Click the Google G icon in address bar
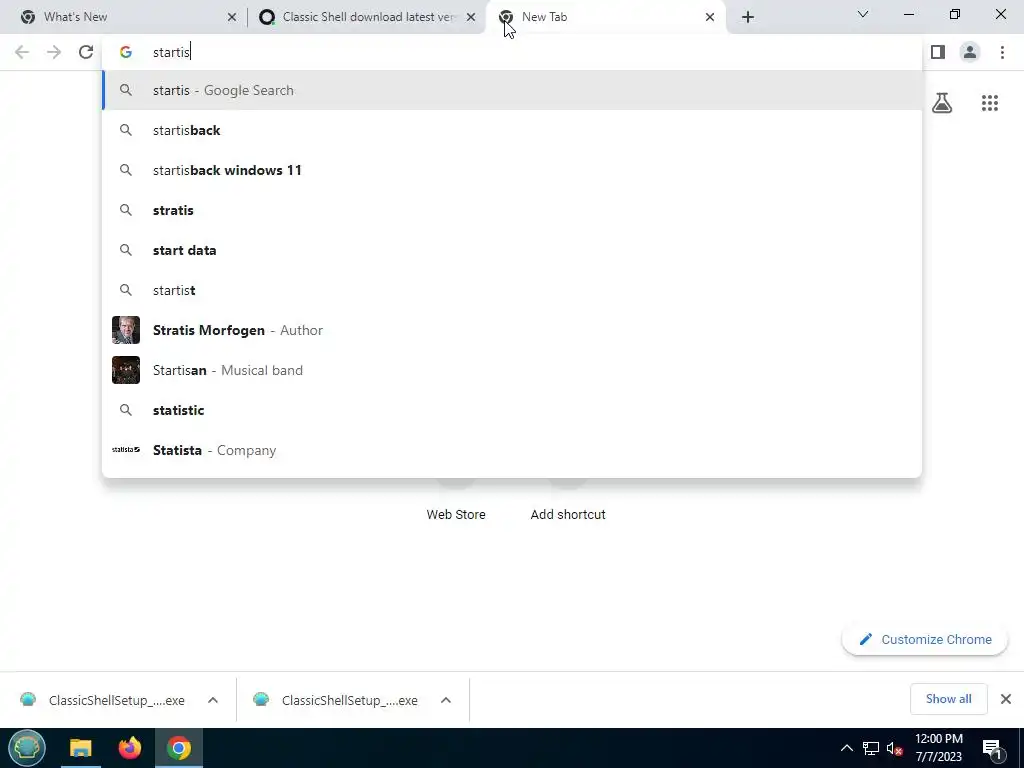 tap(126, 52)
